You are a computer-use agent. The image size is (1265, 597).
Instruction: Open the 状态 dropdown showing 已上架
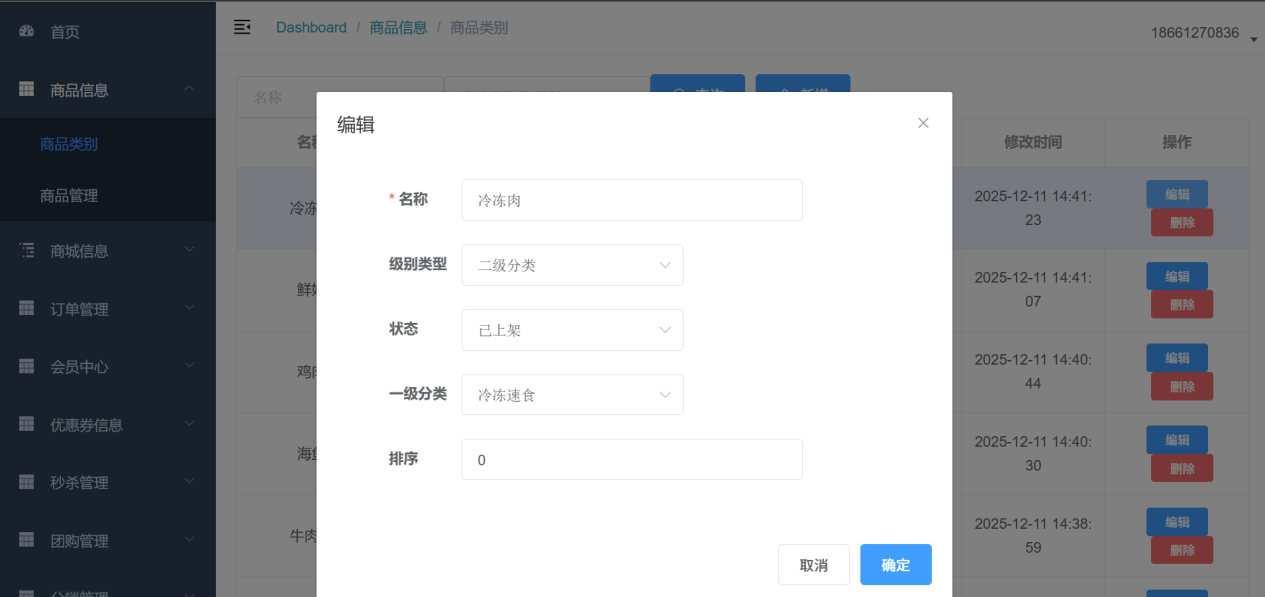click(572, 330)
